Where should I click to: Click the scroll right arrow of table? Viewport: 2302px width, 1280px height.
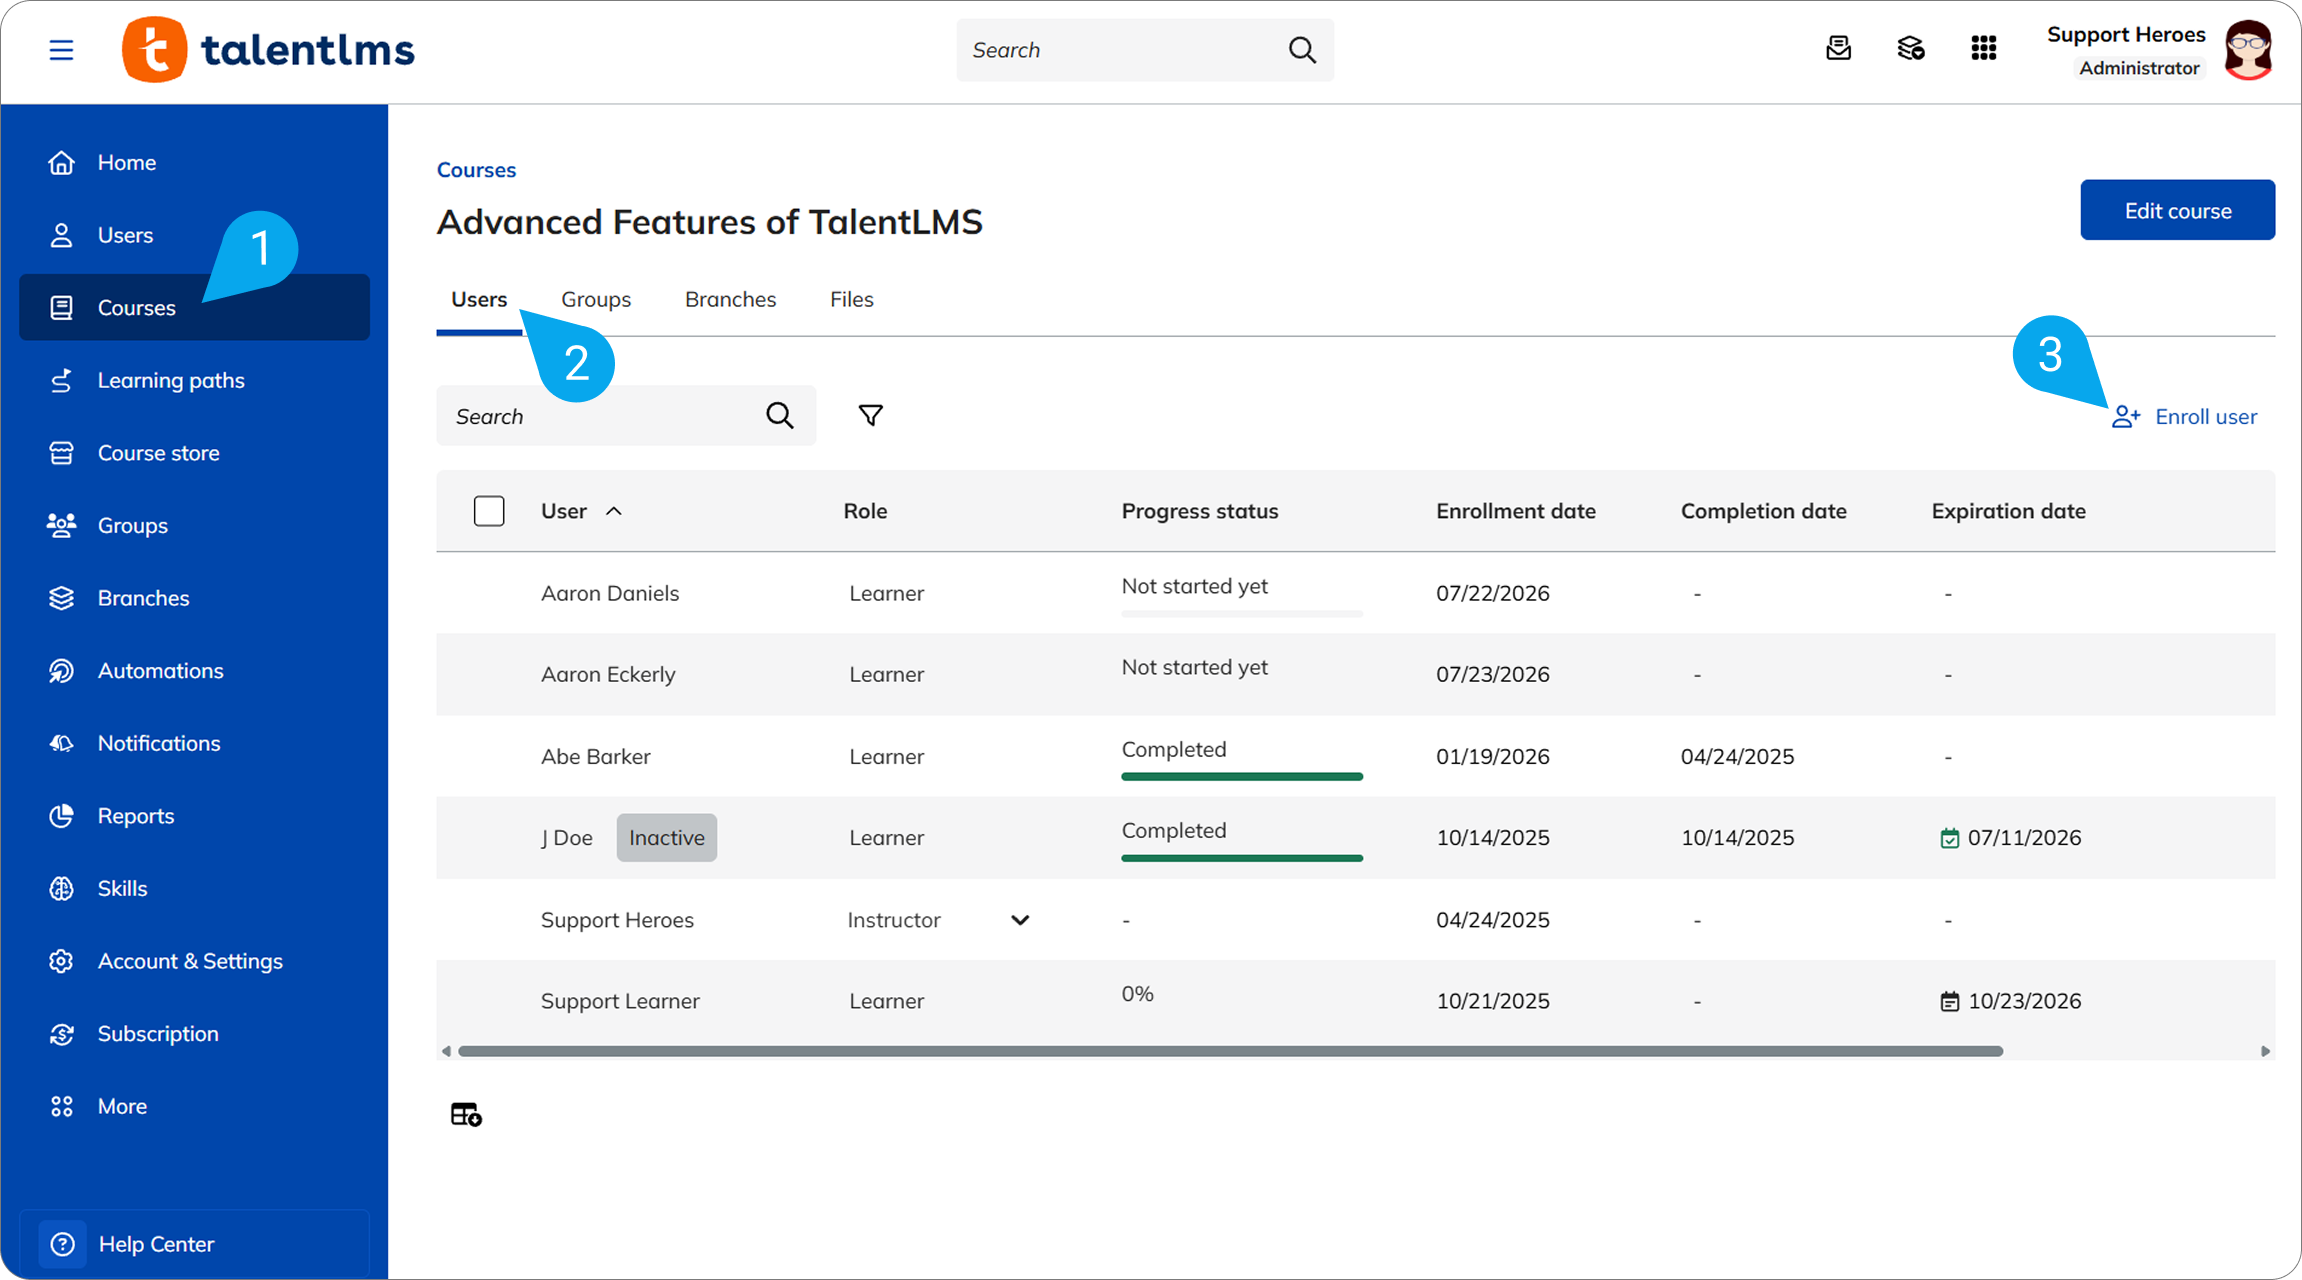point(2265,1051)
